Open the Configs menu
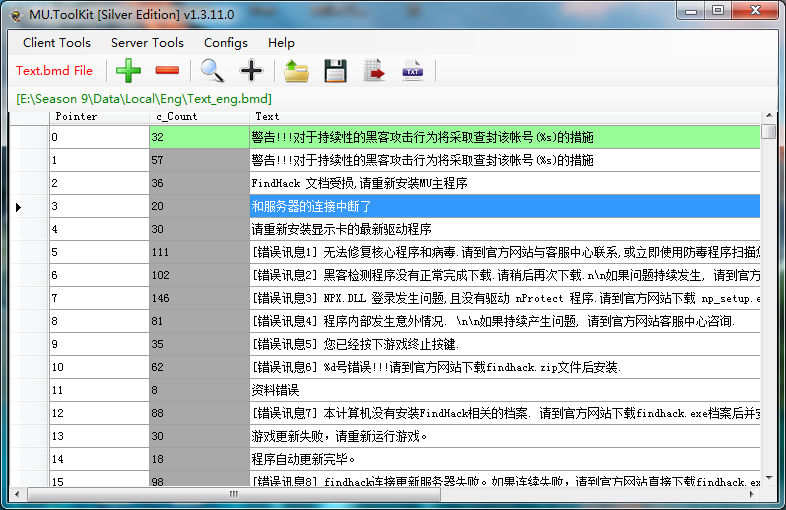Image resolution: width=786 pixels, height=510 pixels. pos(226,43)
